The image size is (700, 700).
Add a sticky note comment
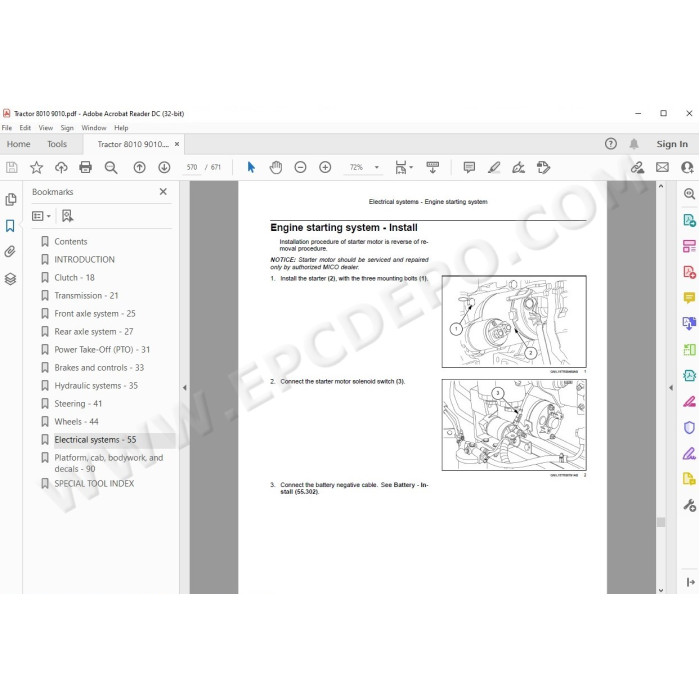coord(469,167)
